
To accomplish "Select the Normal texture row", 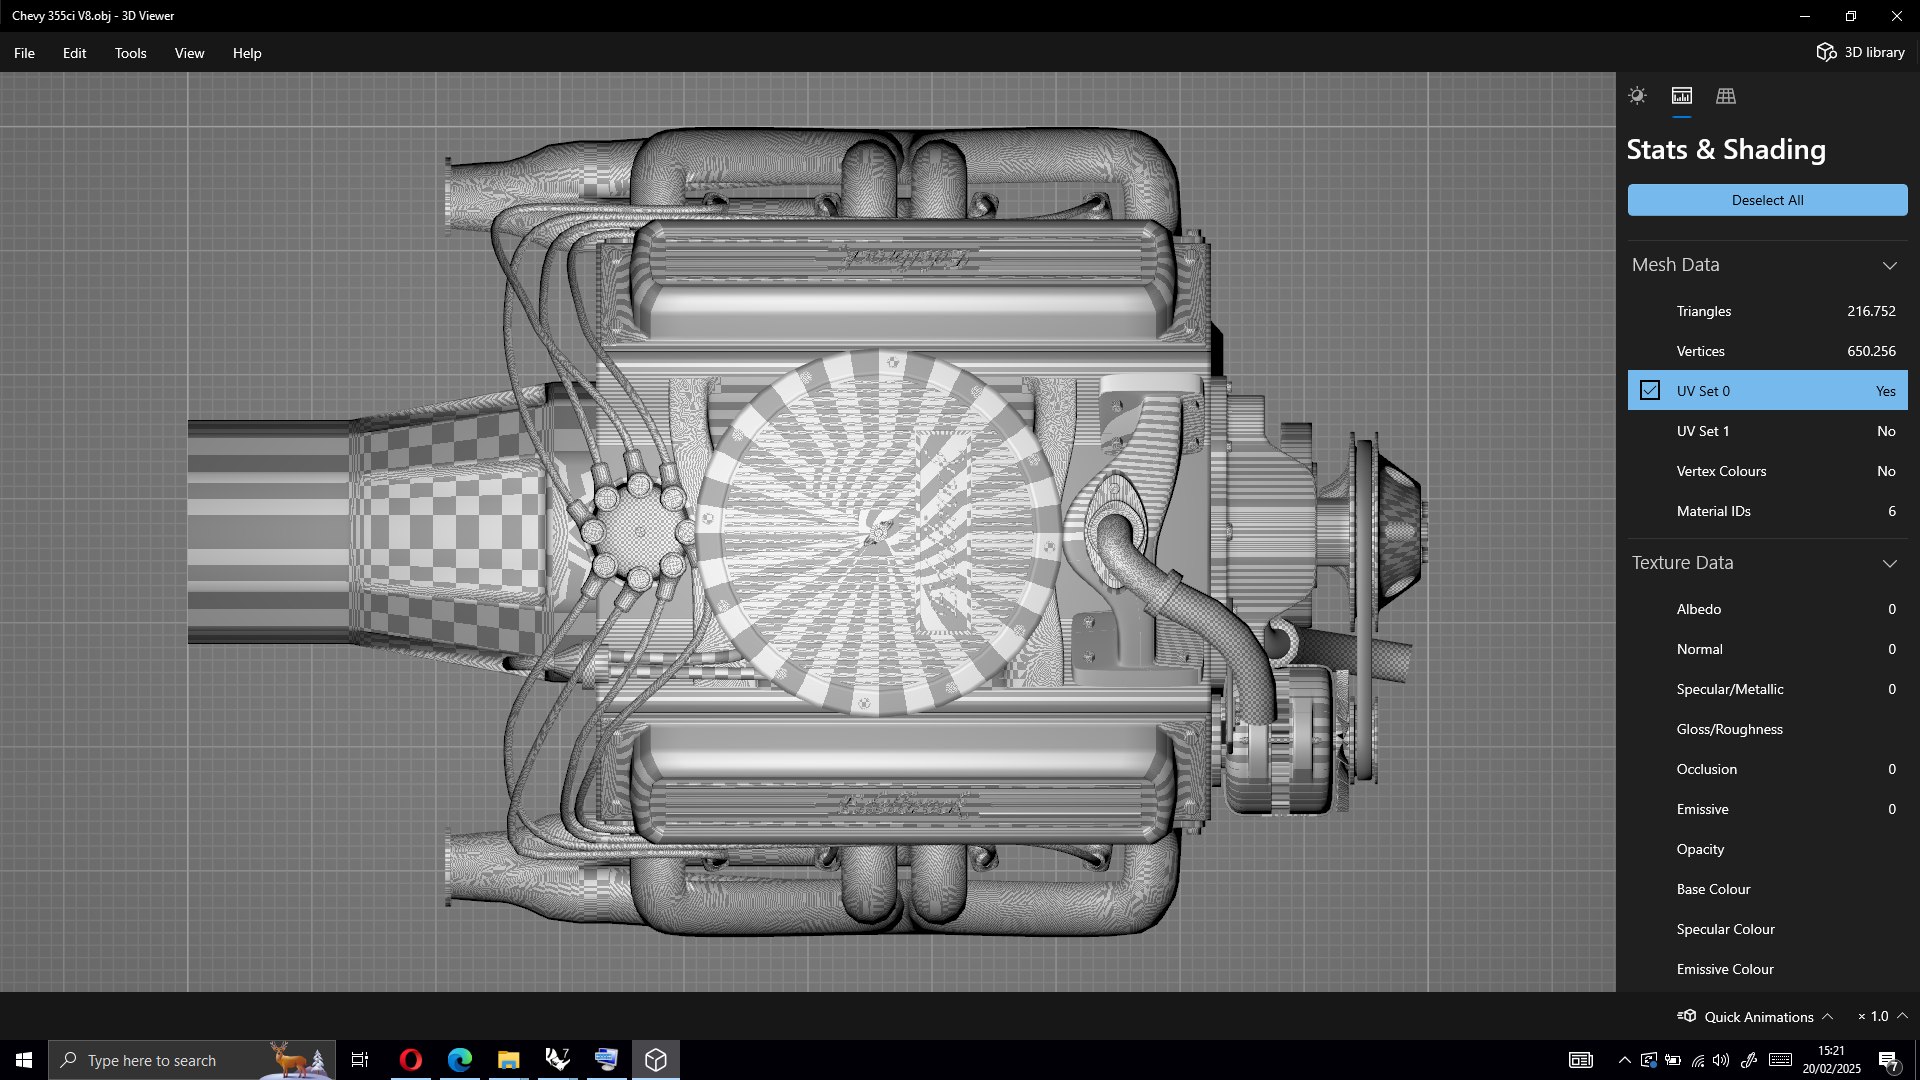I will [x=1767, y=649].
